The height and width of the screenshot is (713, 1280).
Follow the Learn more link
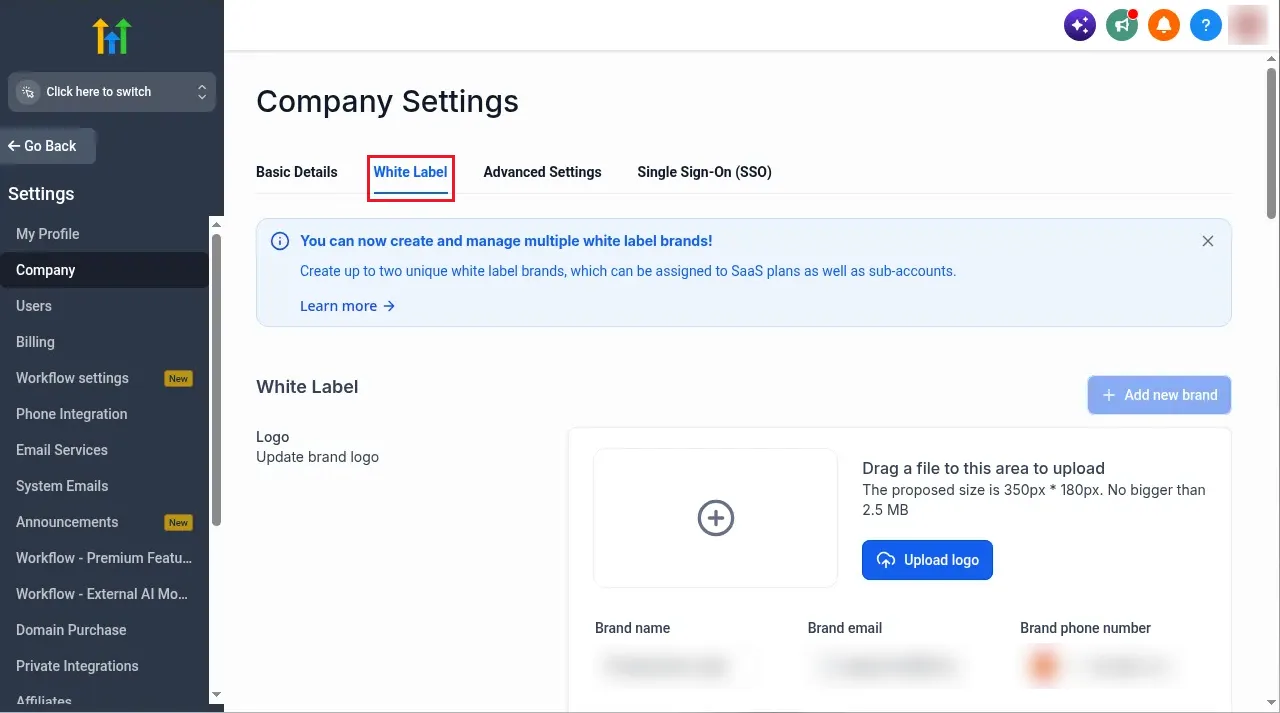point(348,306)
